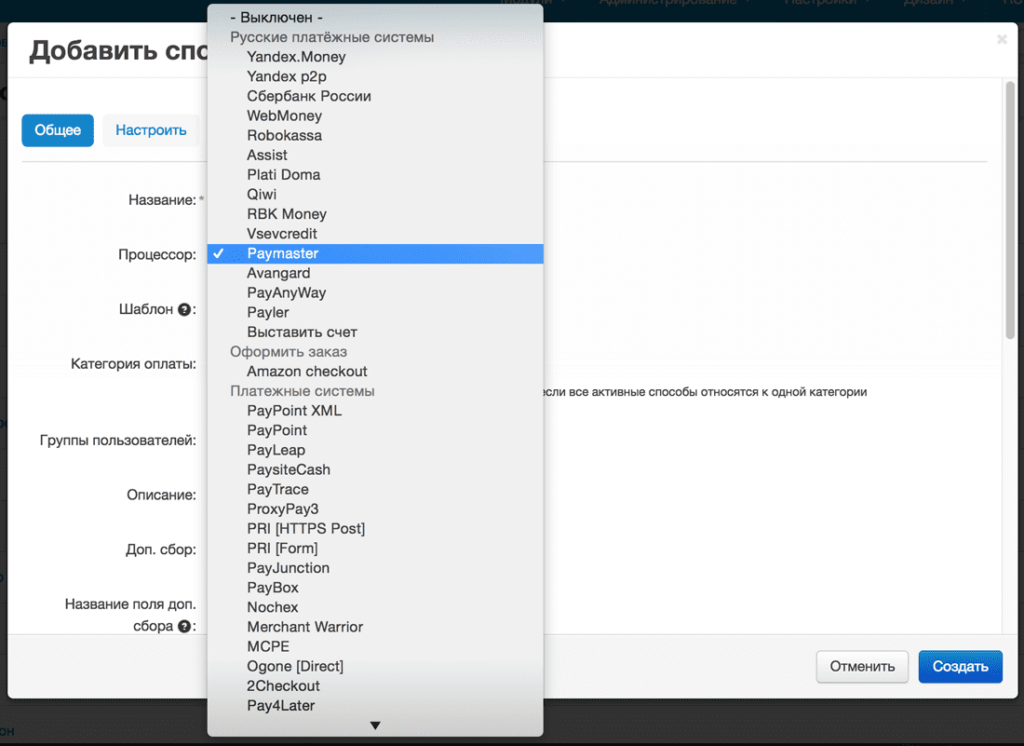The image size is (1024, 746).
Task: Pick Merchant Warrior from the list
Action: coord(305,627)
